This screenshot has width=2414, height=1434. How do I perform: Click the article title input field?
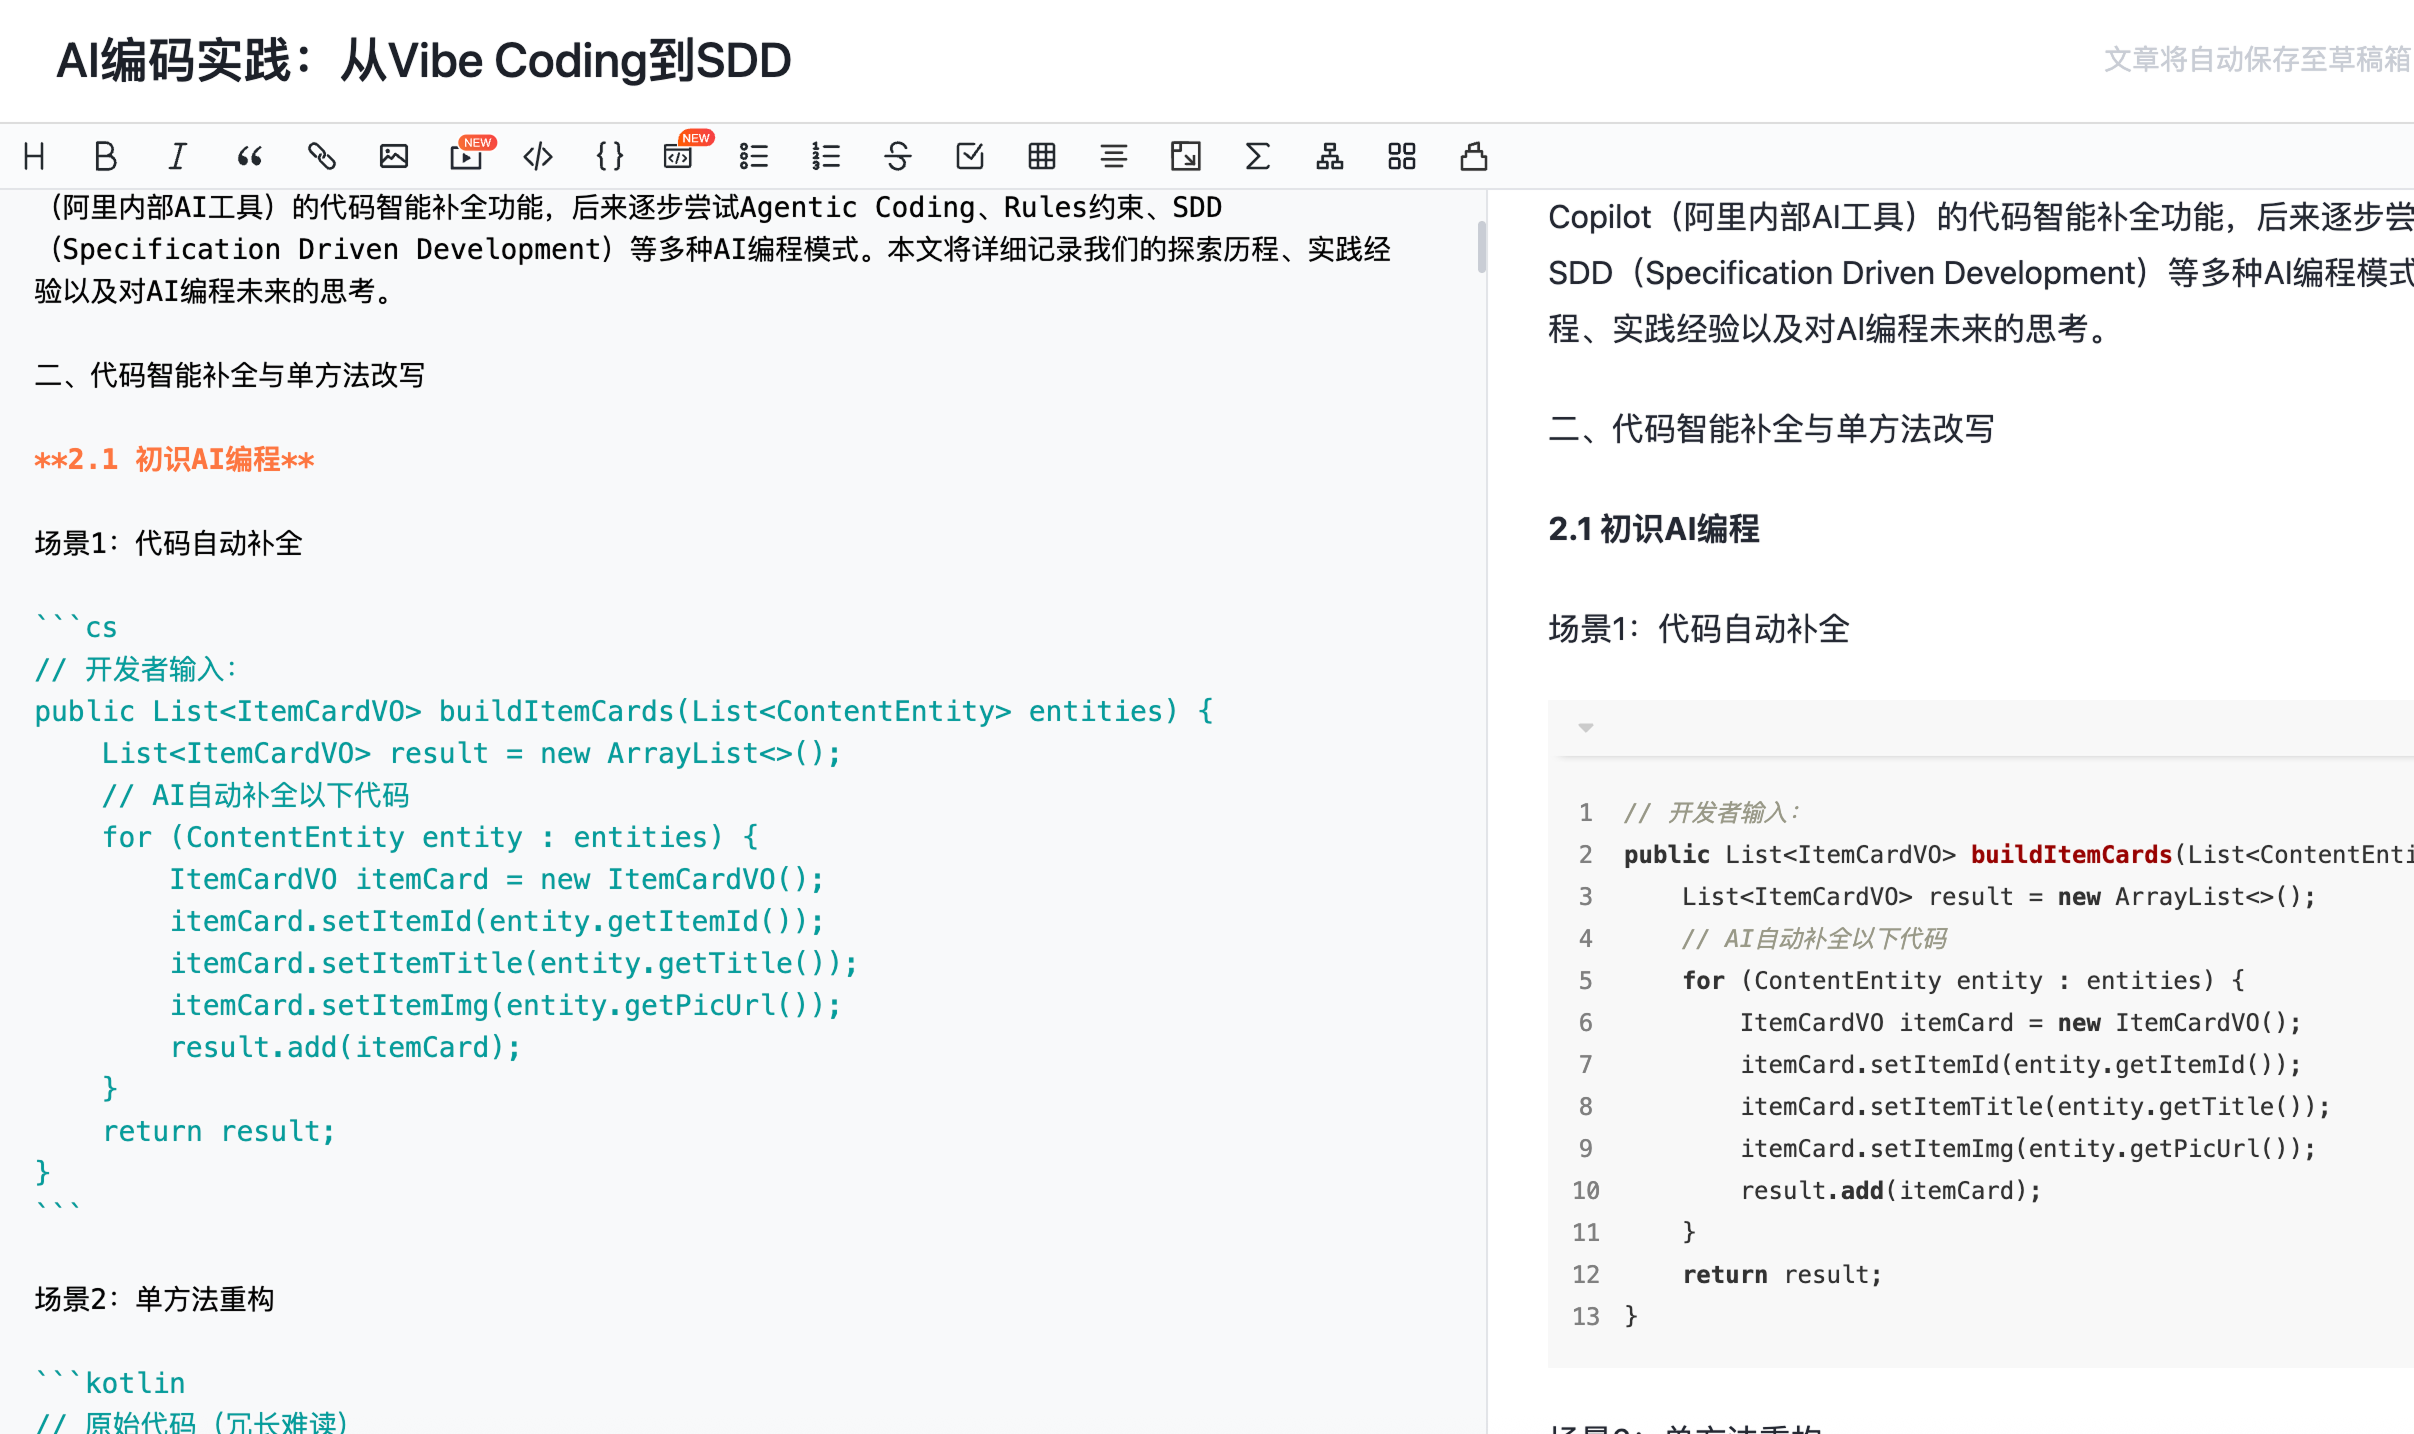(423, 61)
